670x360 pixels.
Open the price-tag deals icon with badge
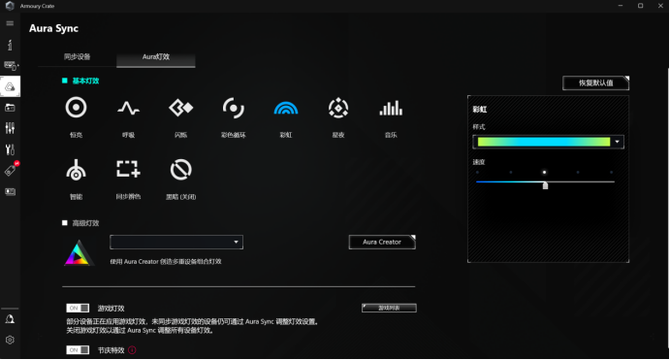click(11, 170)
